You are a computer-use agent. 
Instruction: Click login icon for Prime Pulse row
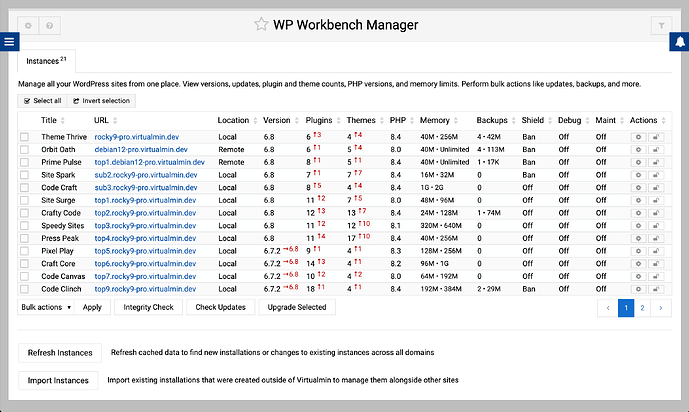(x=656, y=163)
